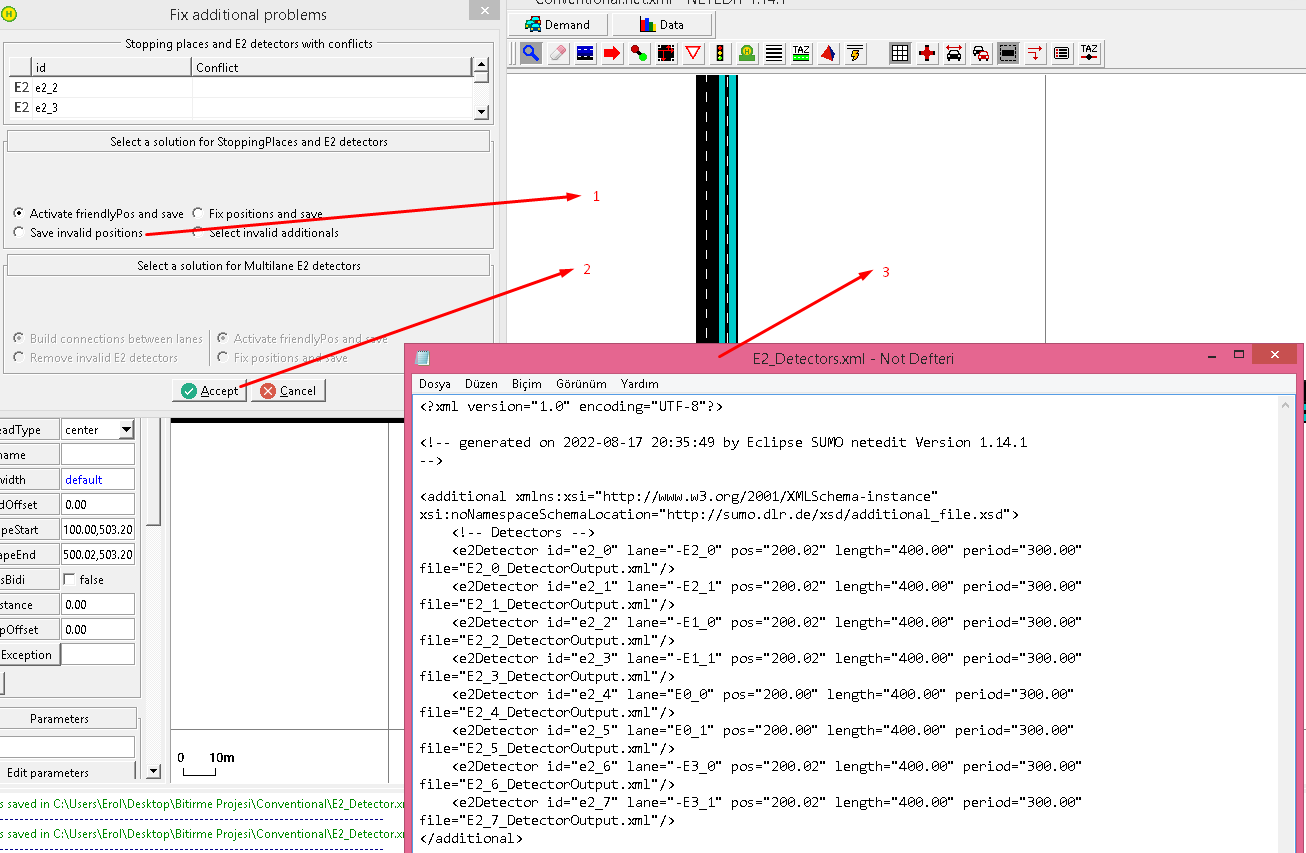Viewport: 1306px width, 853px height.
Task: Open Düzen menu in Notepad
Action: 481,384
